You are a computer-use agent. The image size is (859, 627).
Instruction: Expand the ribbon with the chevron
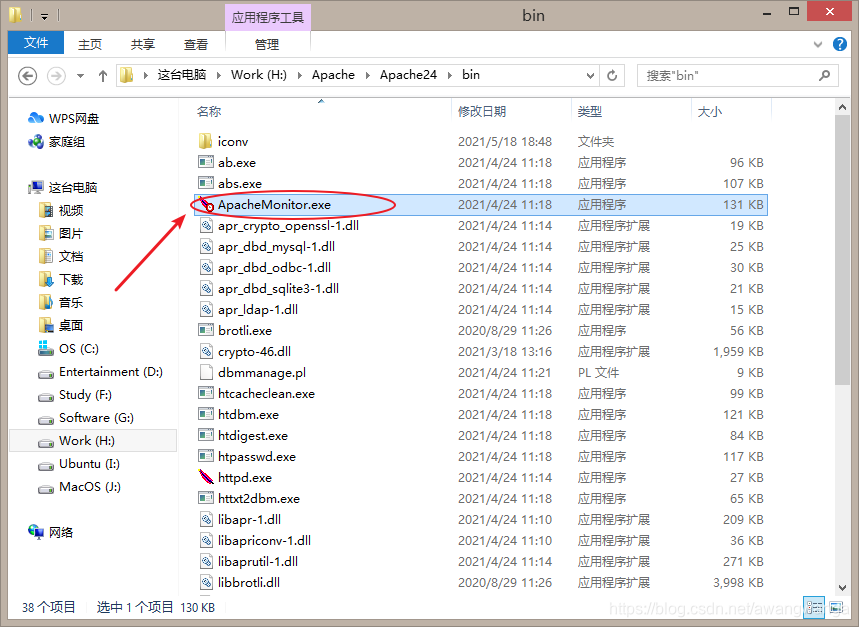point(817,44)
